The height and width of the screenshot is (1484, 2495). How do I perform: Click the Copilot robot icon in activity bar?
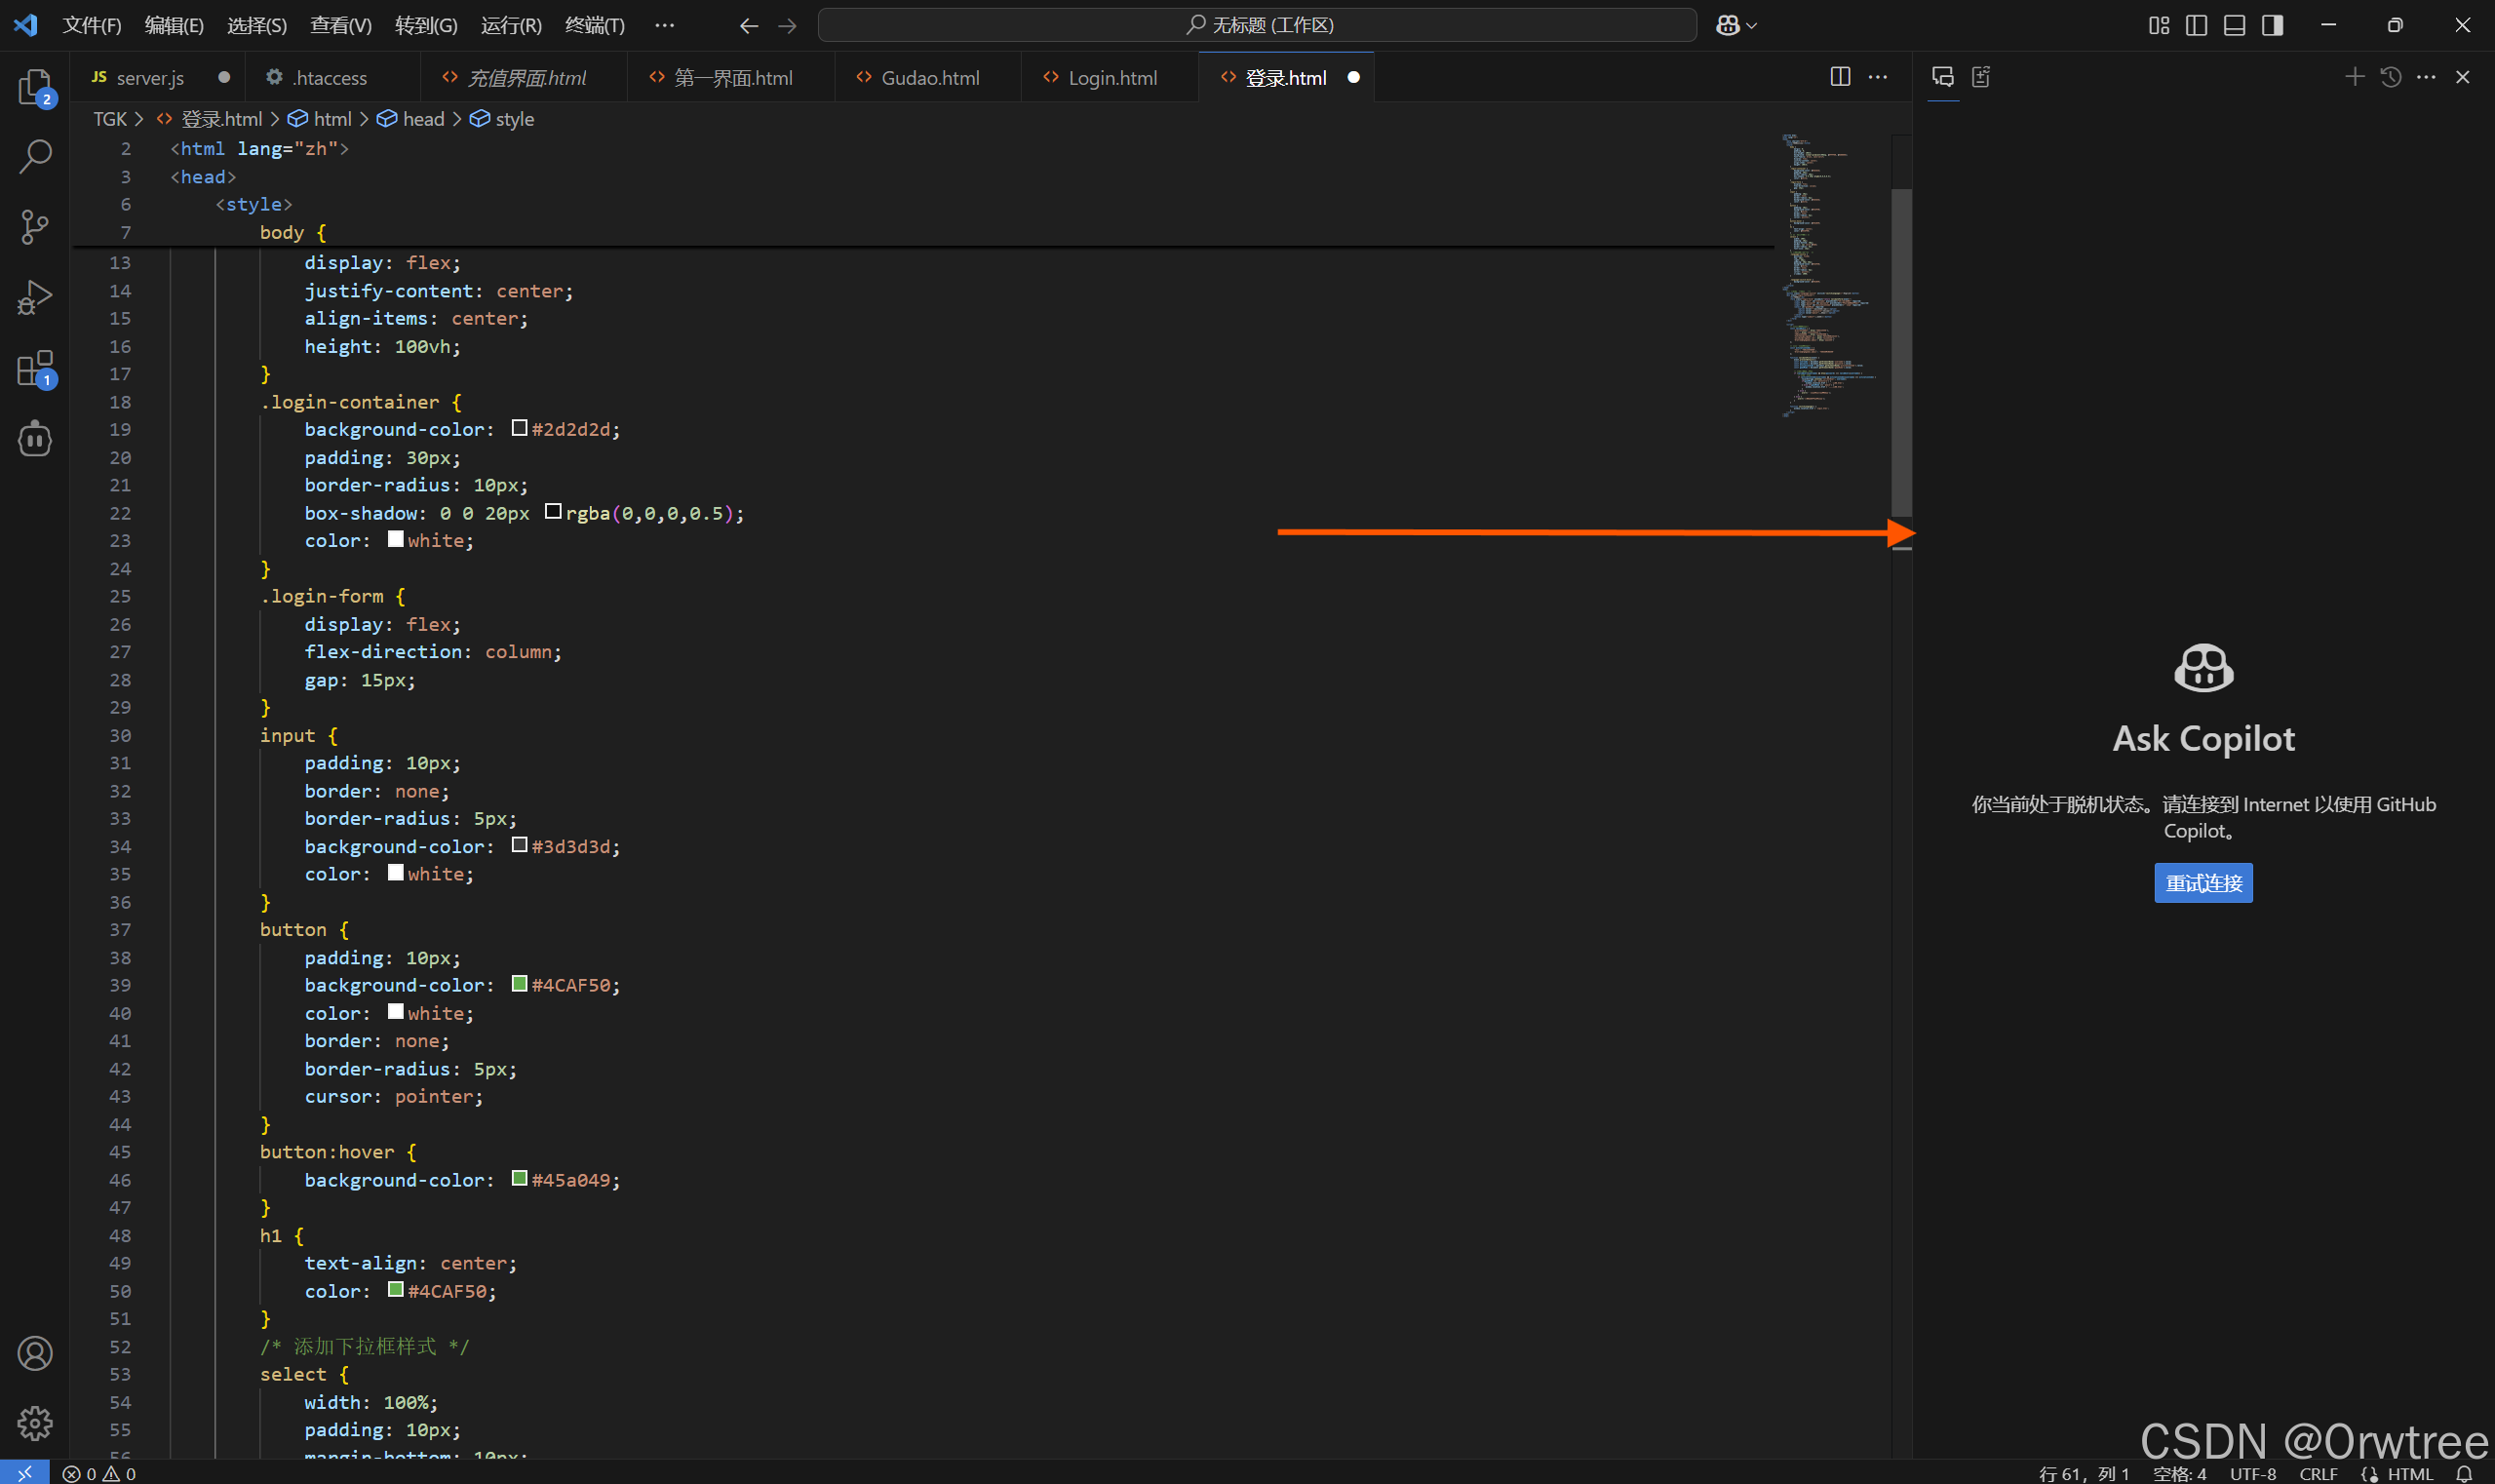coord(35,438)
